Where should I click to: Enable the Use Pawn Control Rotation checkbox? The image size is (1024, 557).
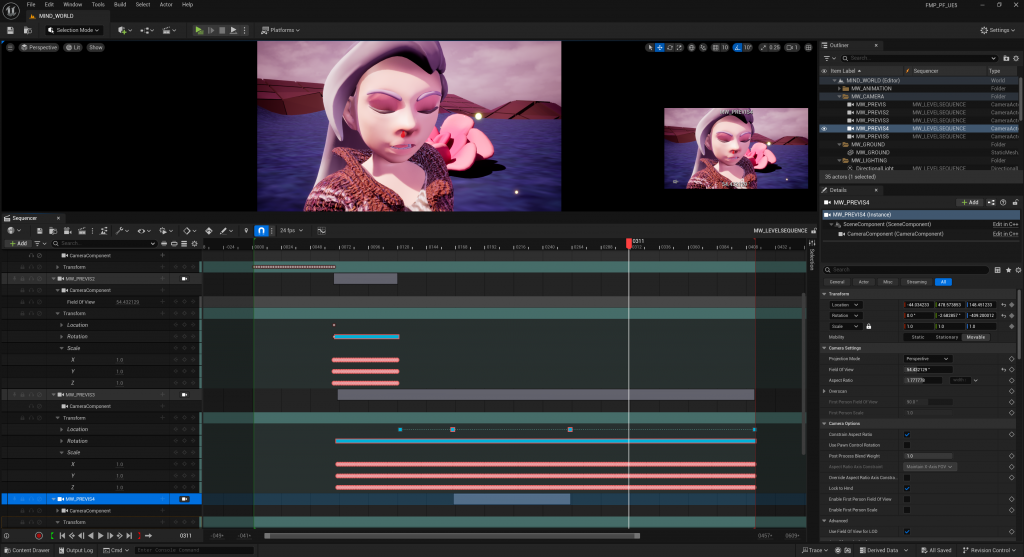pos(907,445)
